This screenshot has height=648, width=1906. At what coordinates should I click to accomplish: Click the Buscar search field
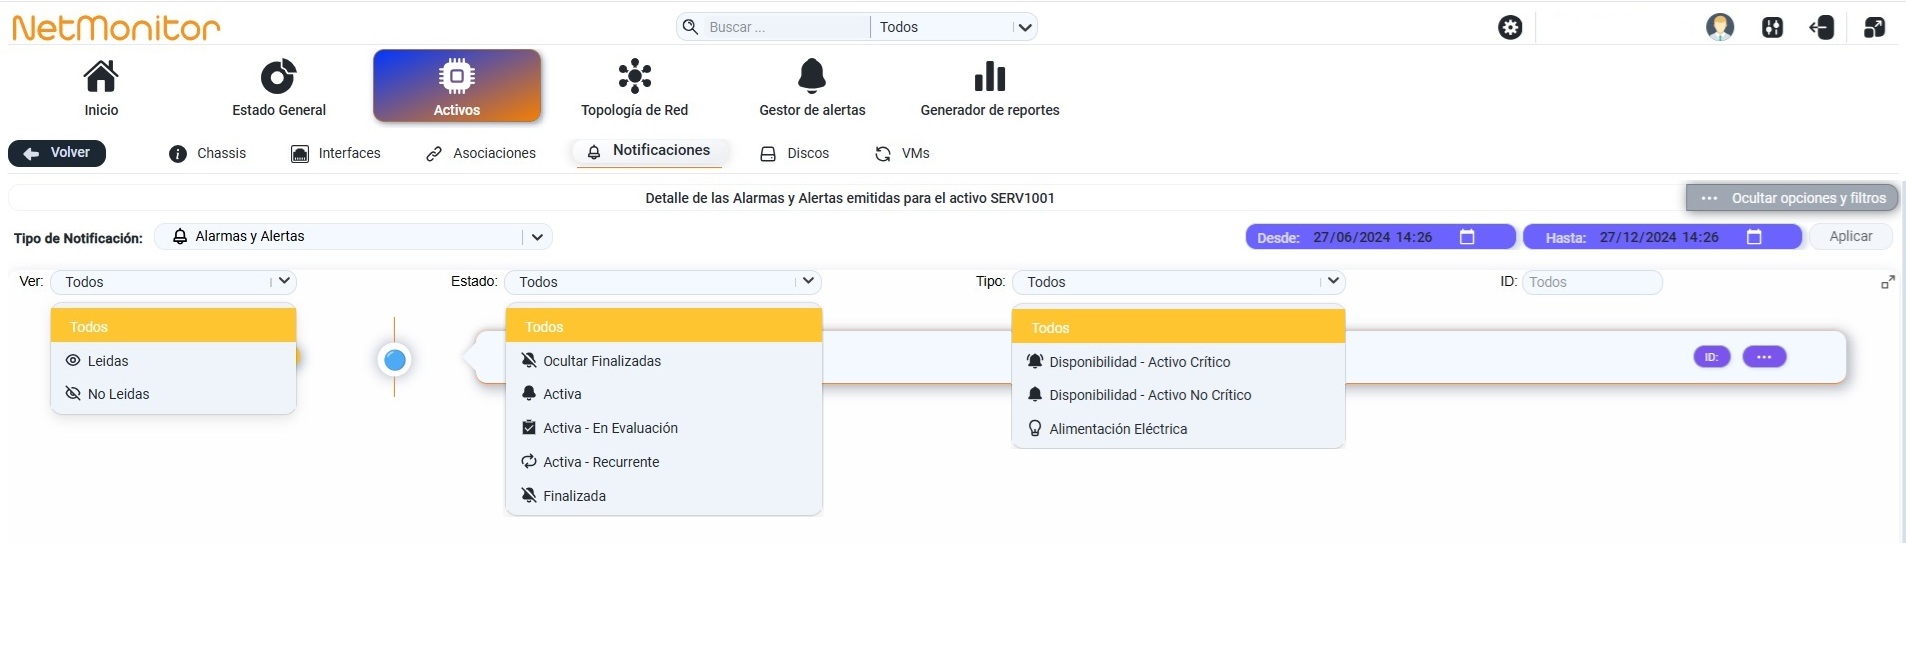[x=785, y=27]
